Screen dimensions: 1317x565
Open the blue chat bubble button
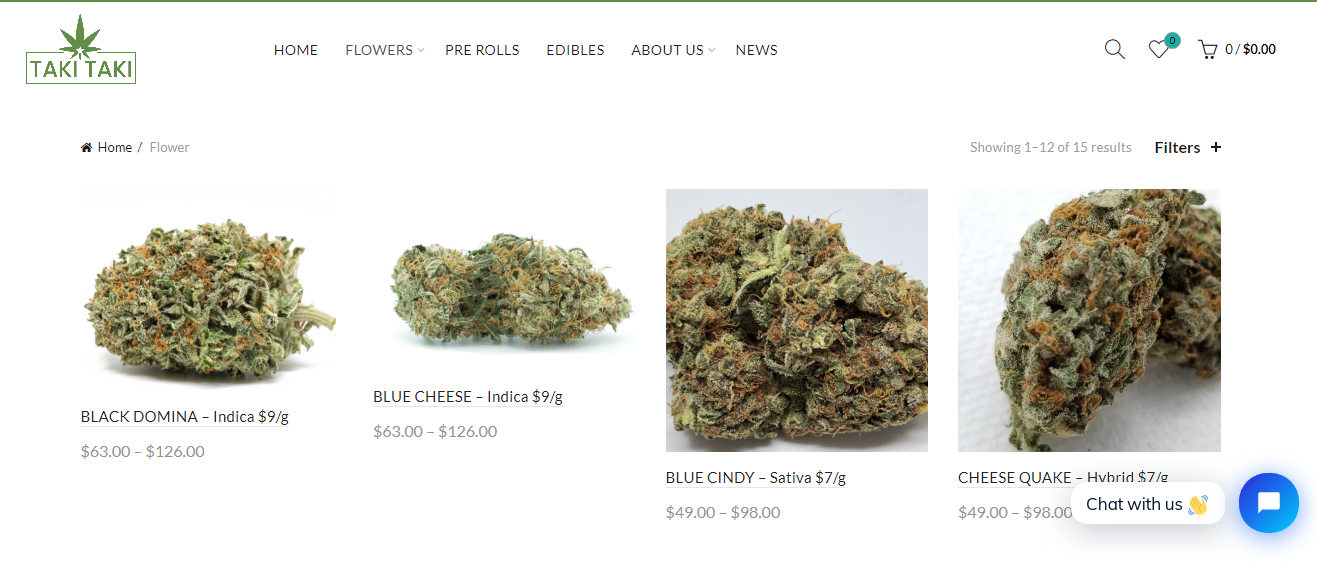tap(1268, 503)
